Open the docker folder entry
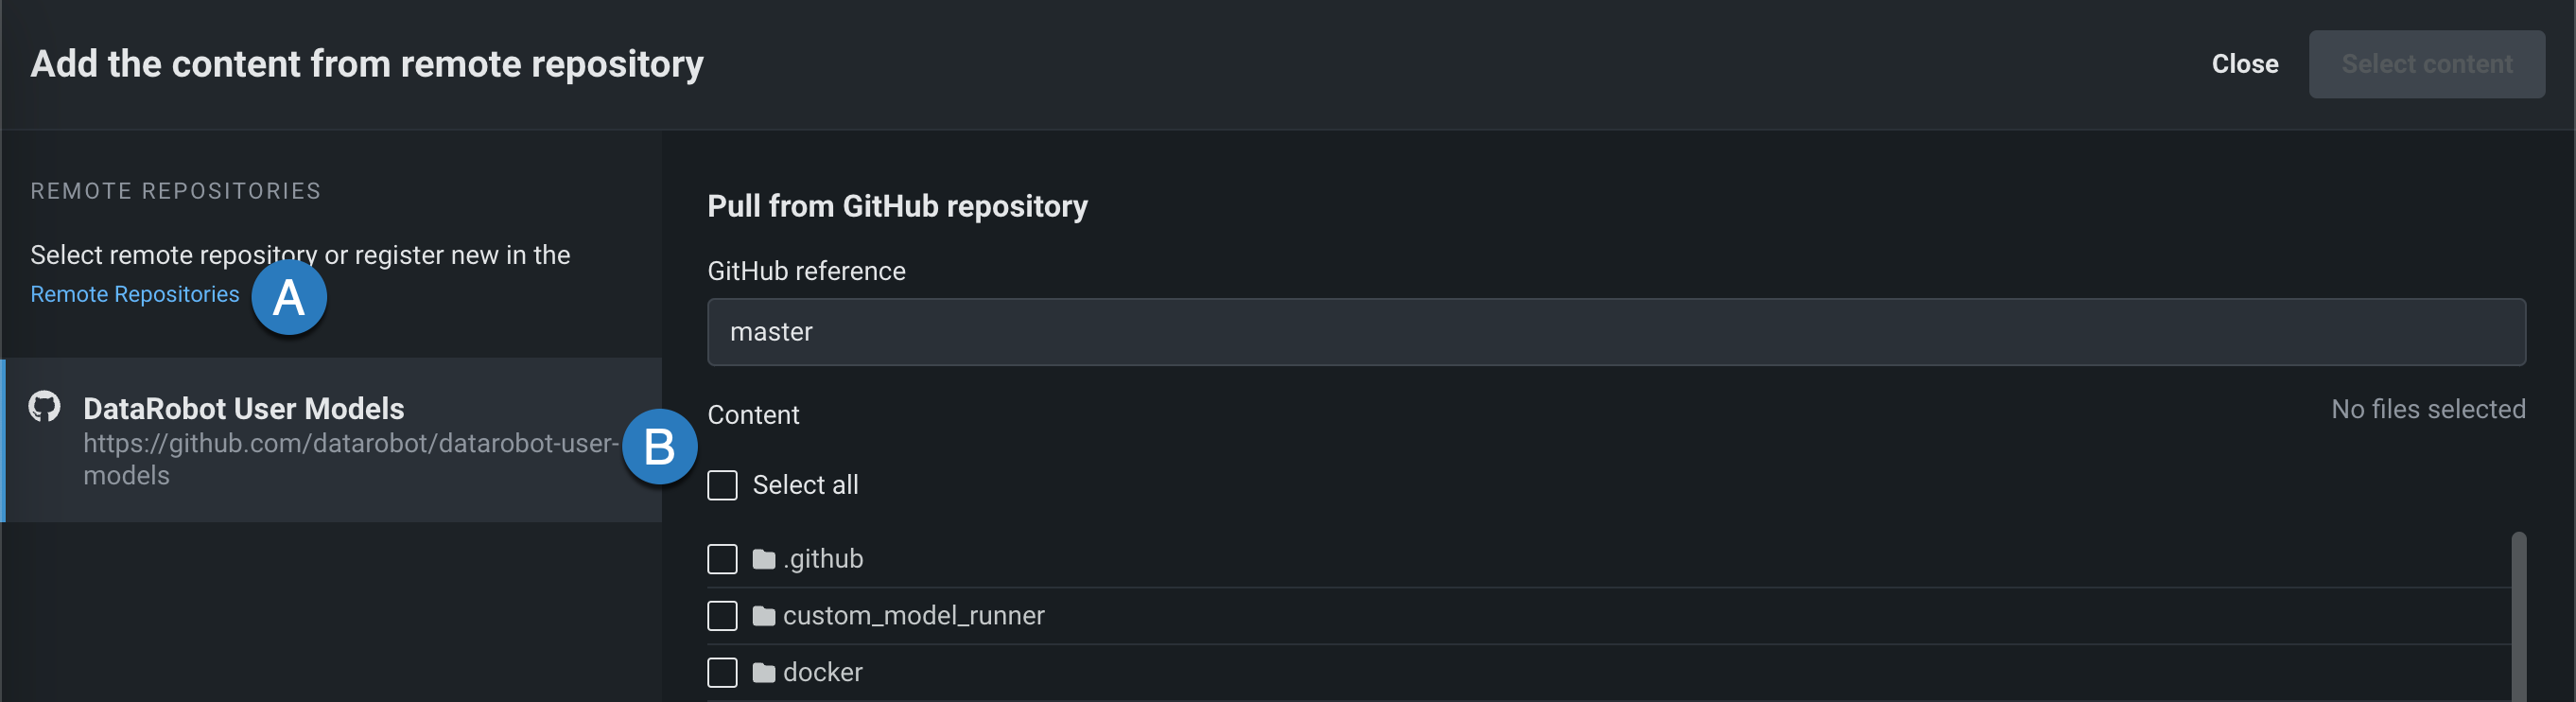This screenshot has height=702, width=2576. coord(822,673)
